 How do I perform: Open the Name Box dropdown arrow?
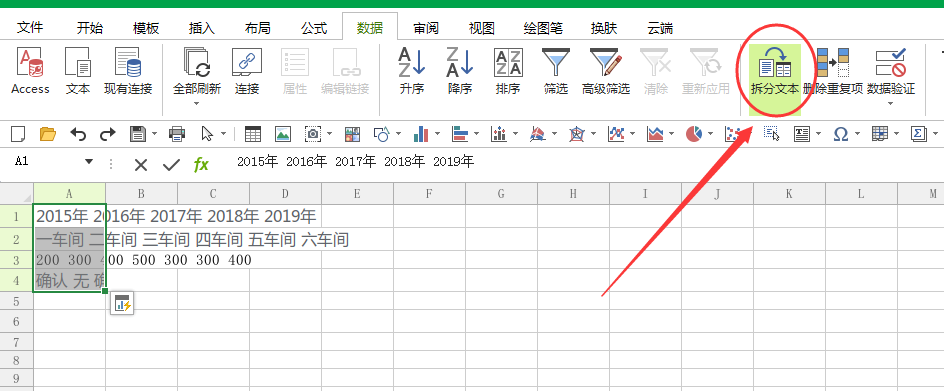click(89, 161)
